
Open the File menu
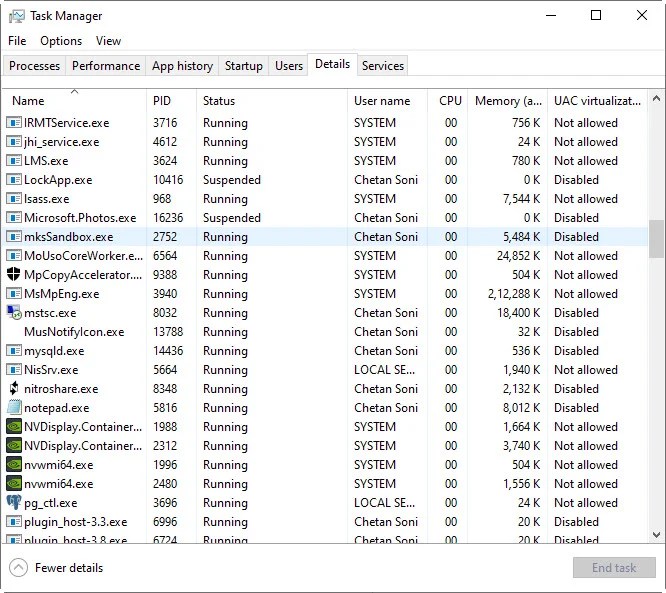(x=17, y=41)
